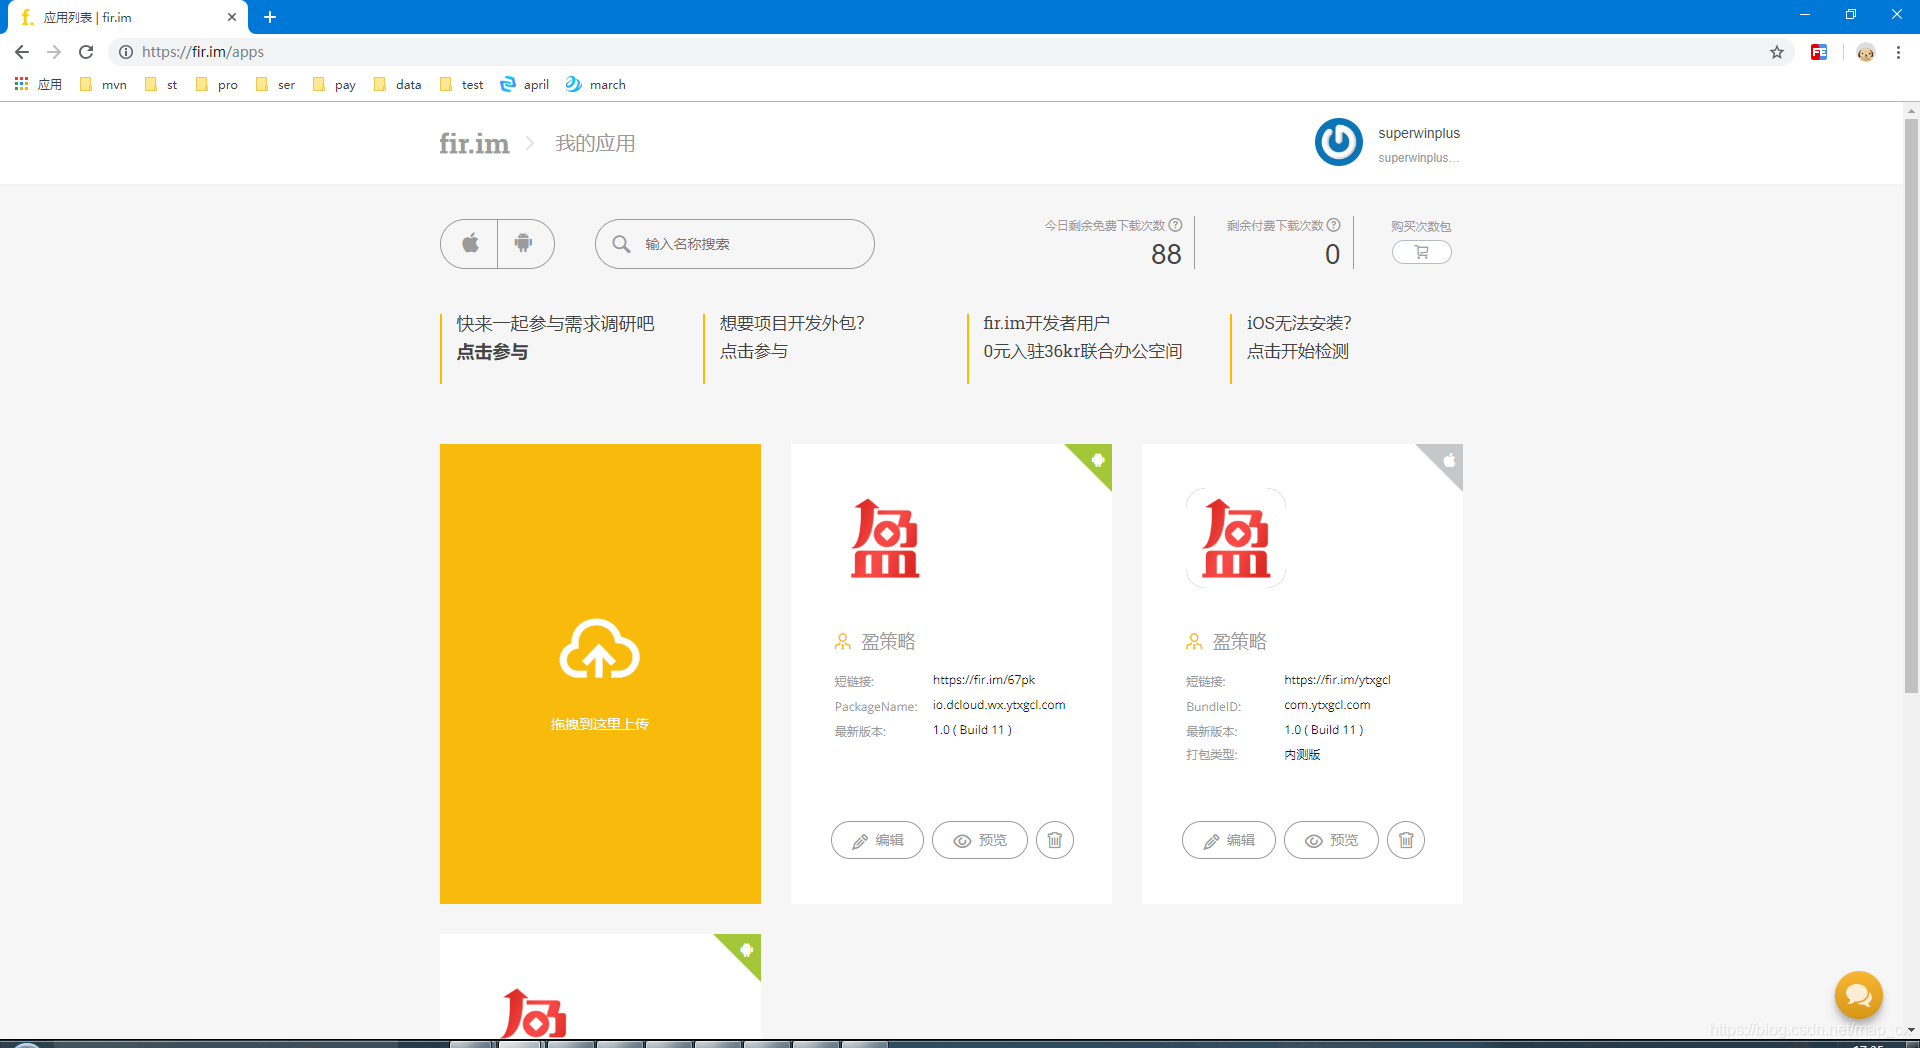Toggle the Apple platform filter
The height and width of the screenshot is (1048, 1920).
pyautogui.click(x=468, y=243)
